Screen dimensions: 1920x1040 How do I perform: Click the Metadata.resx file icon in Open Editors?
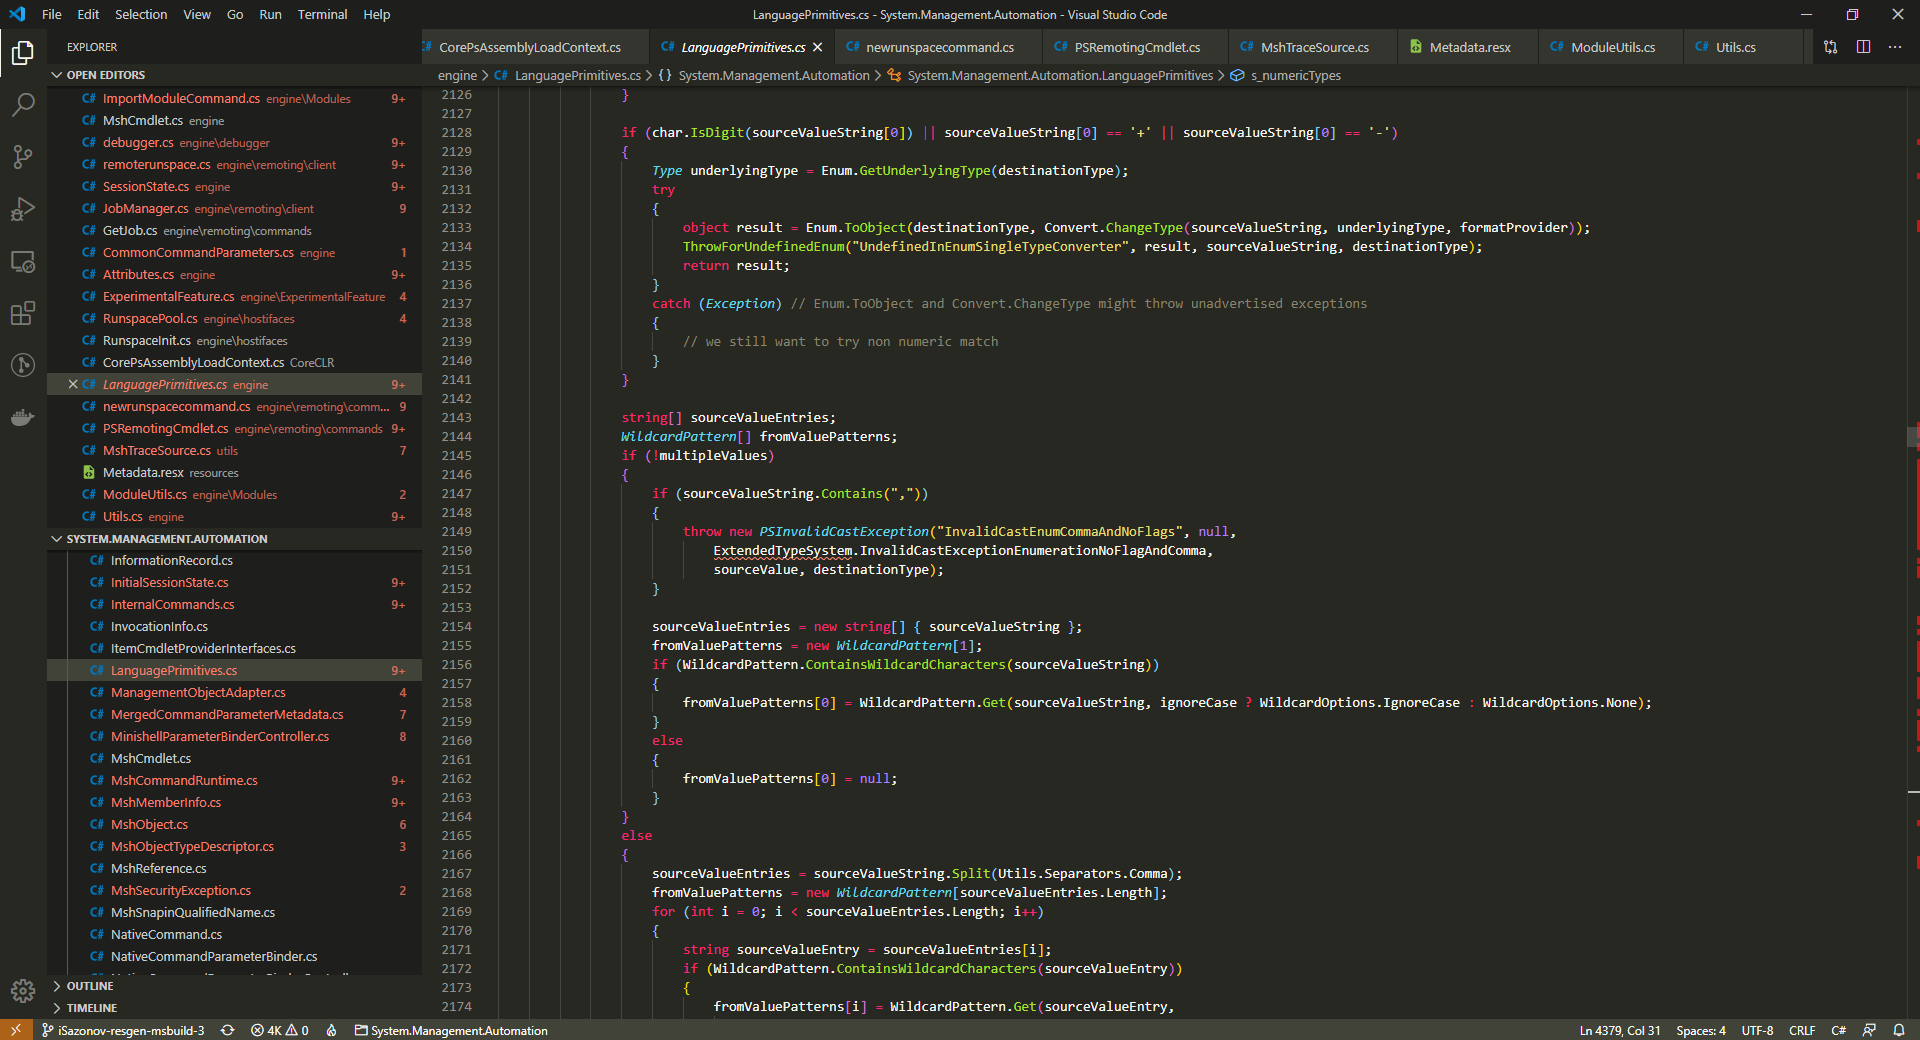tap(89, 472)
